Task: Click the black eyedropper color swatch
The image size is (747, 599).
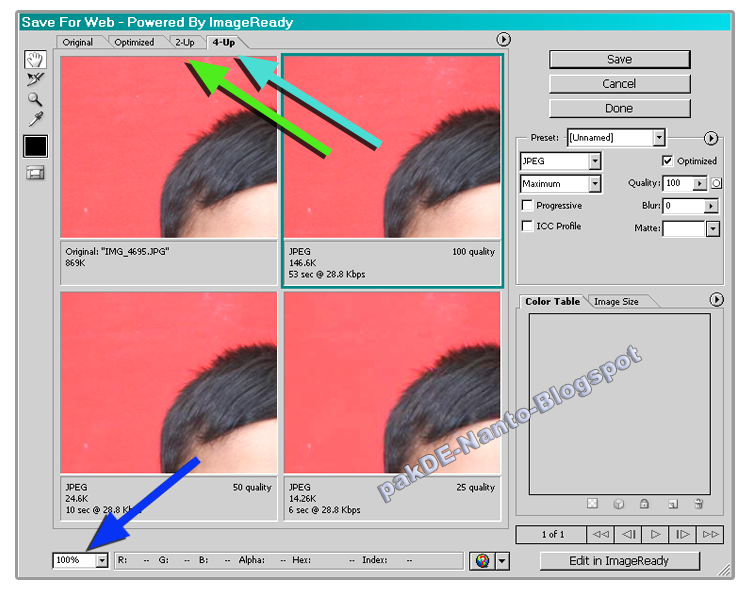Action: pos(36,146)
